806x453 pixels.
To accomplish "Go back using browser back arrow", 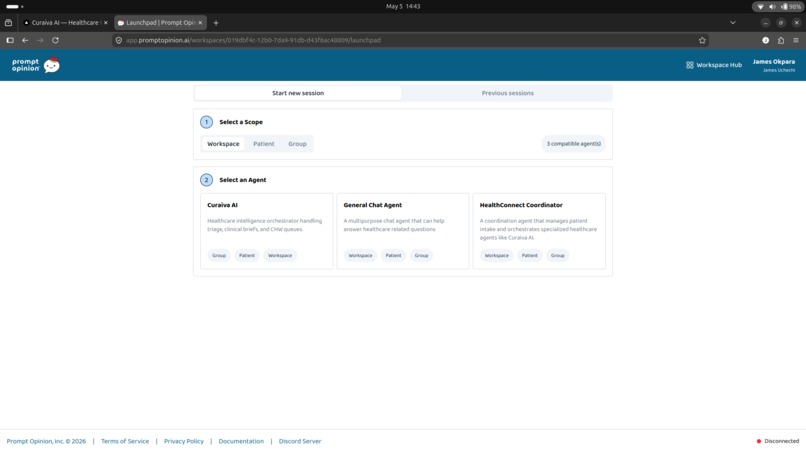I will [25, 40].
